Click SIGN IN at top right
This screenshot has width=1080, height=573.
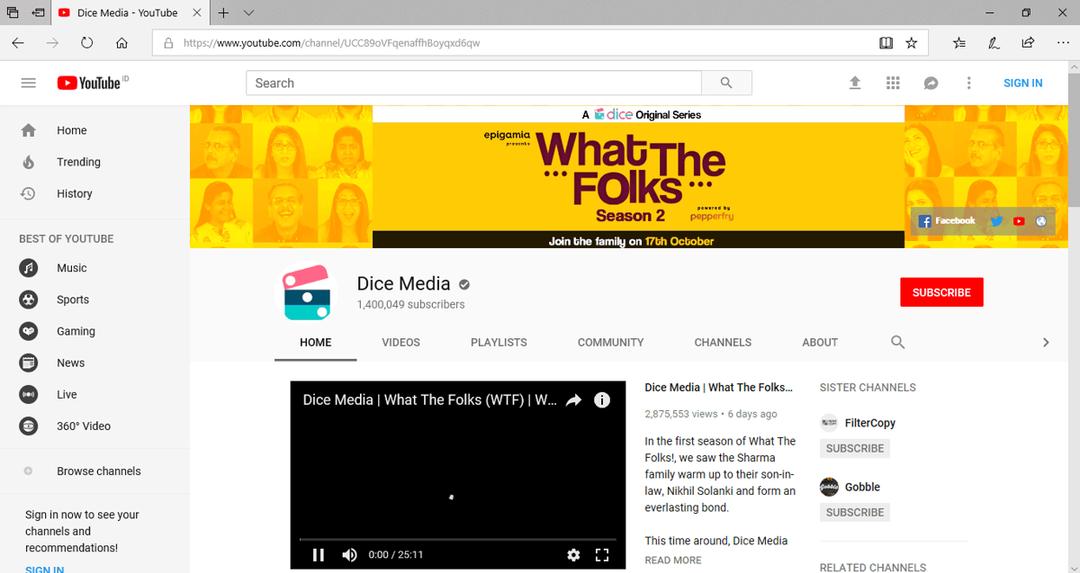coord(1022,83)
